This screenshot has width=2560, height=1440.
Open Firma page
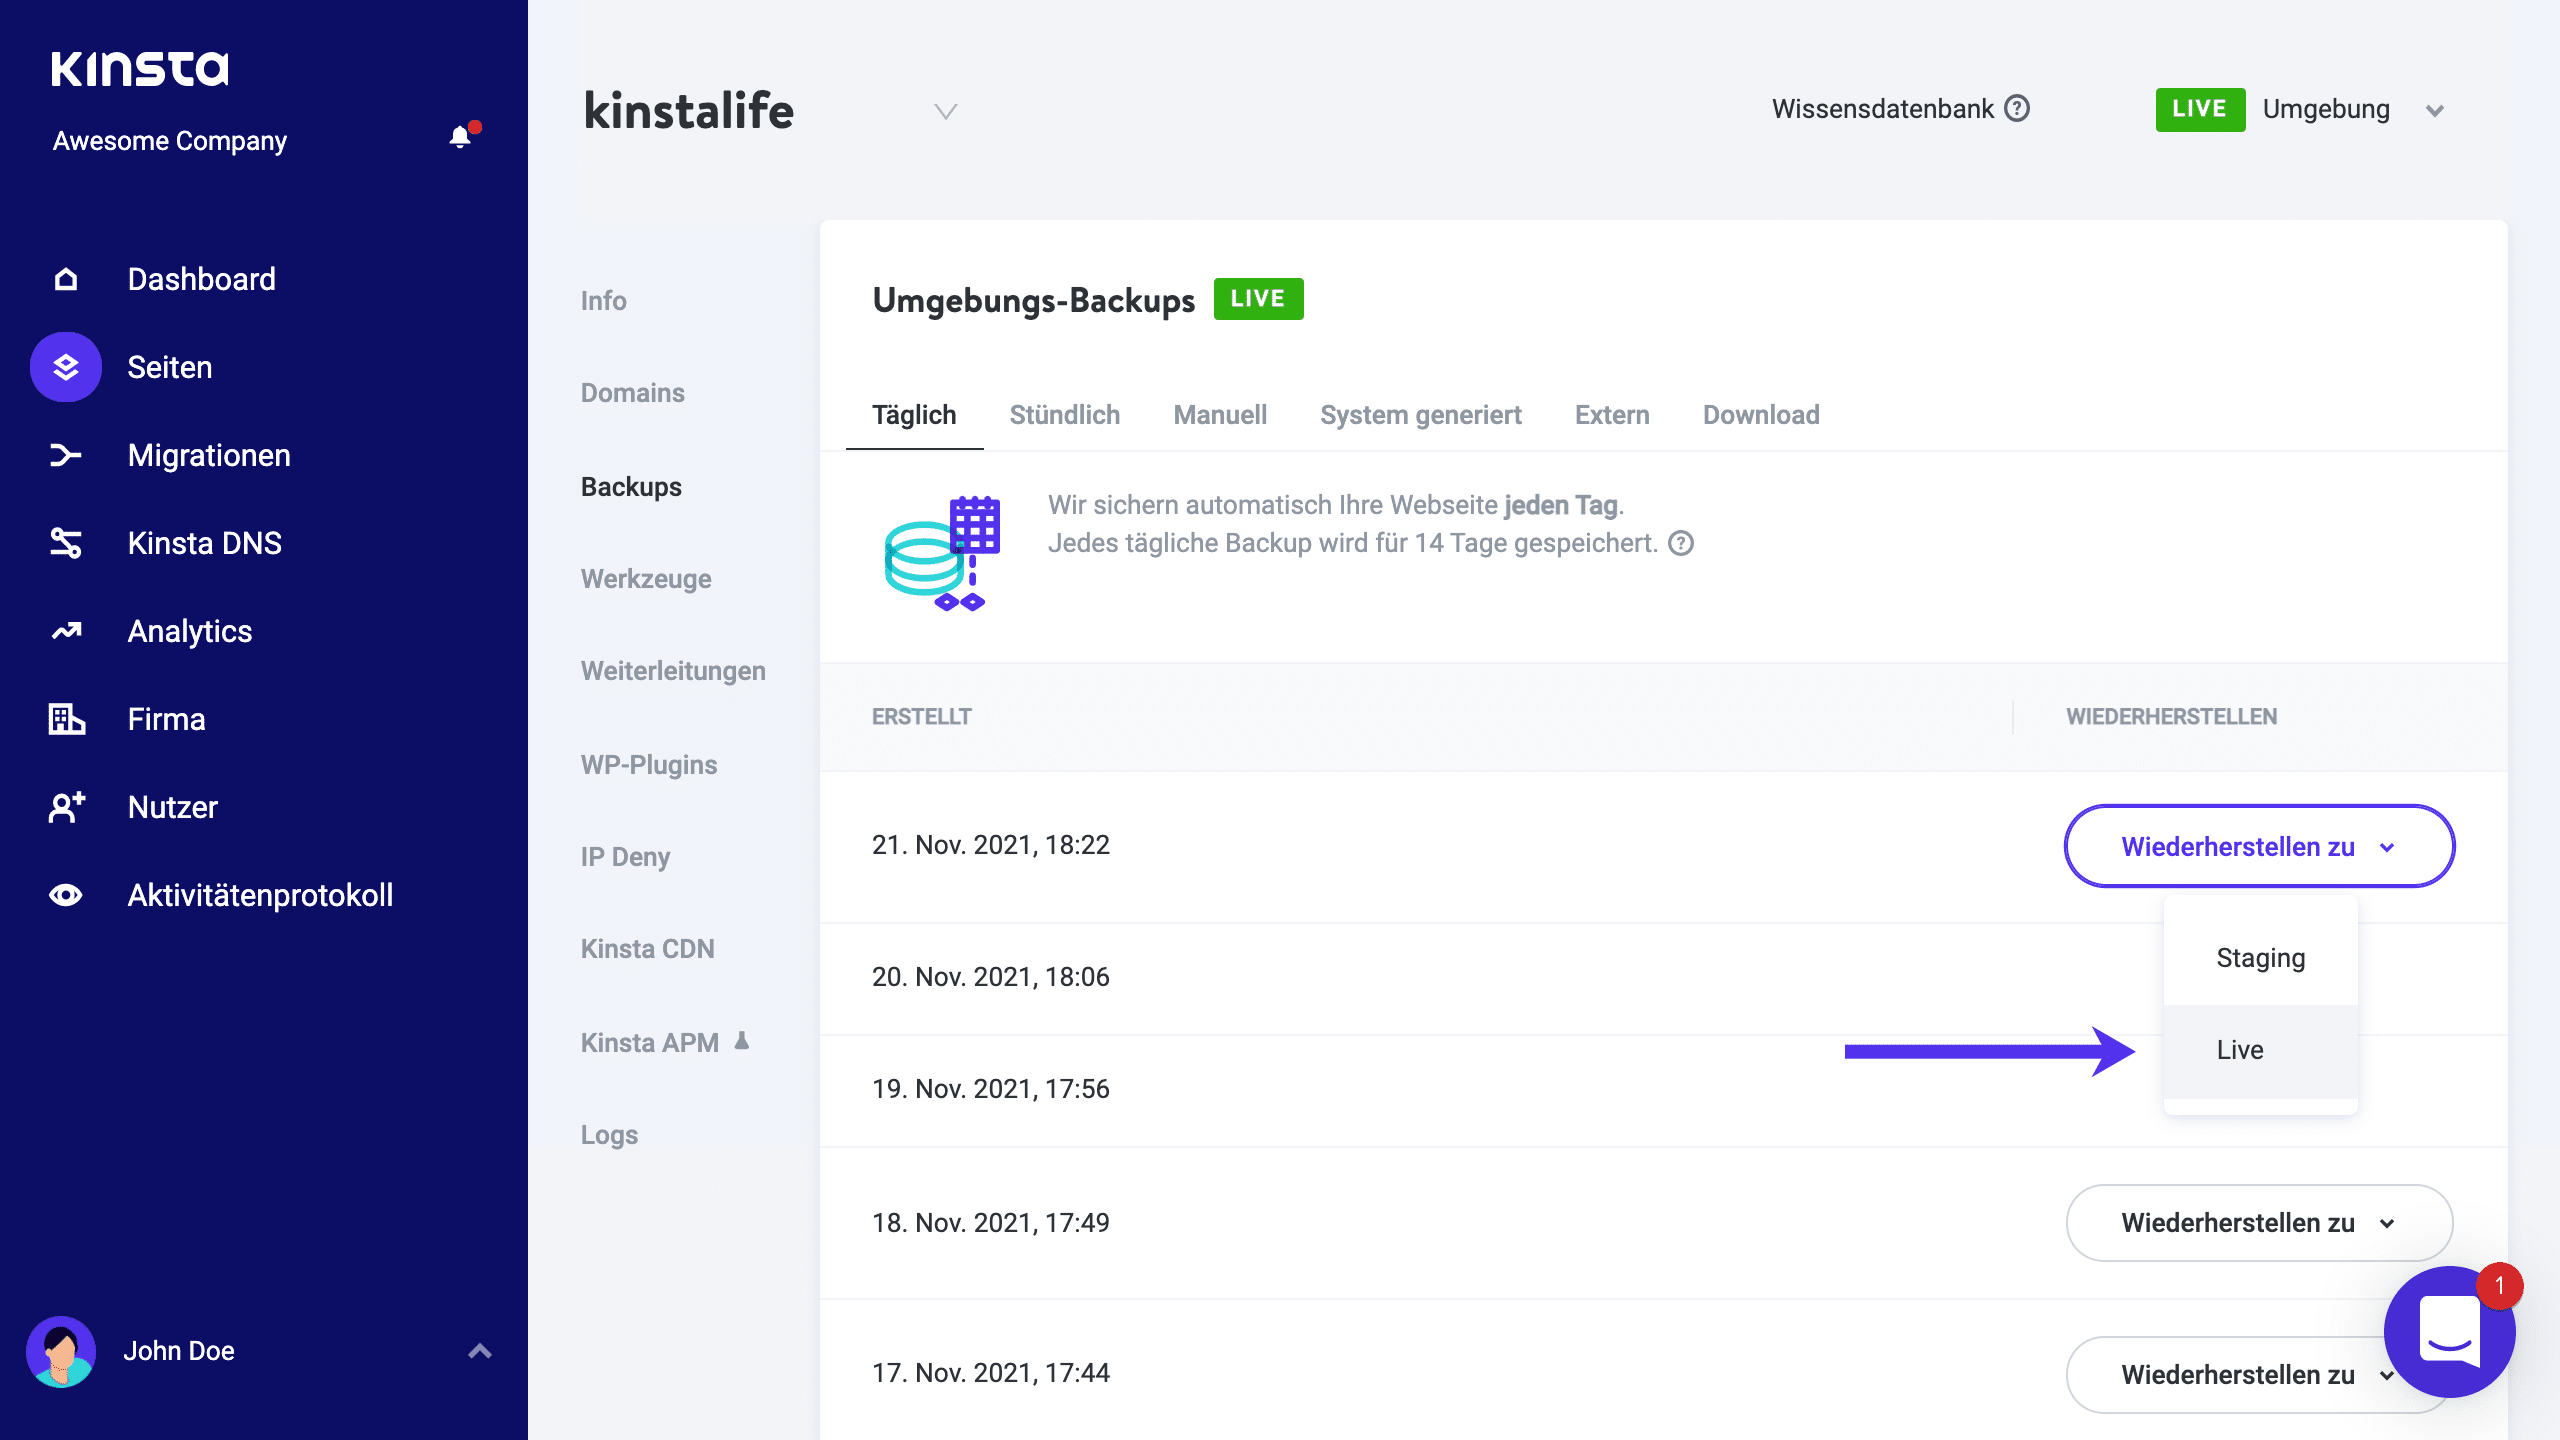(167, 719)
